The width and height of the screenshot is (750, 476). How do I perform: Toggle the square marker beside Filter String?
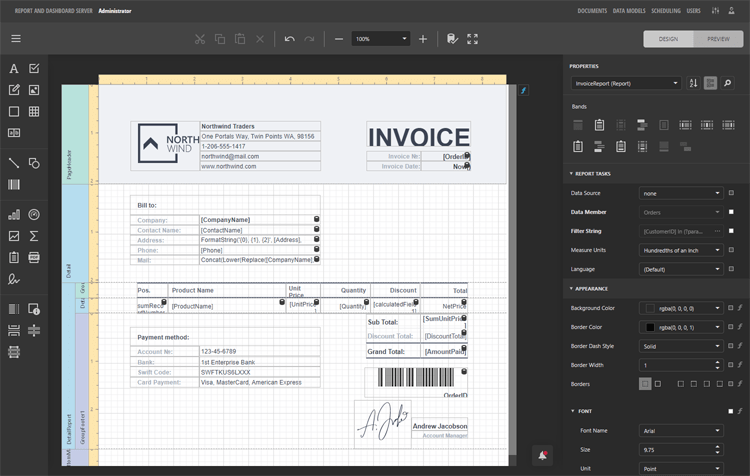point(731,231)
